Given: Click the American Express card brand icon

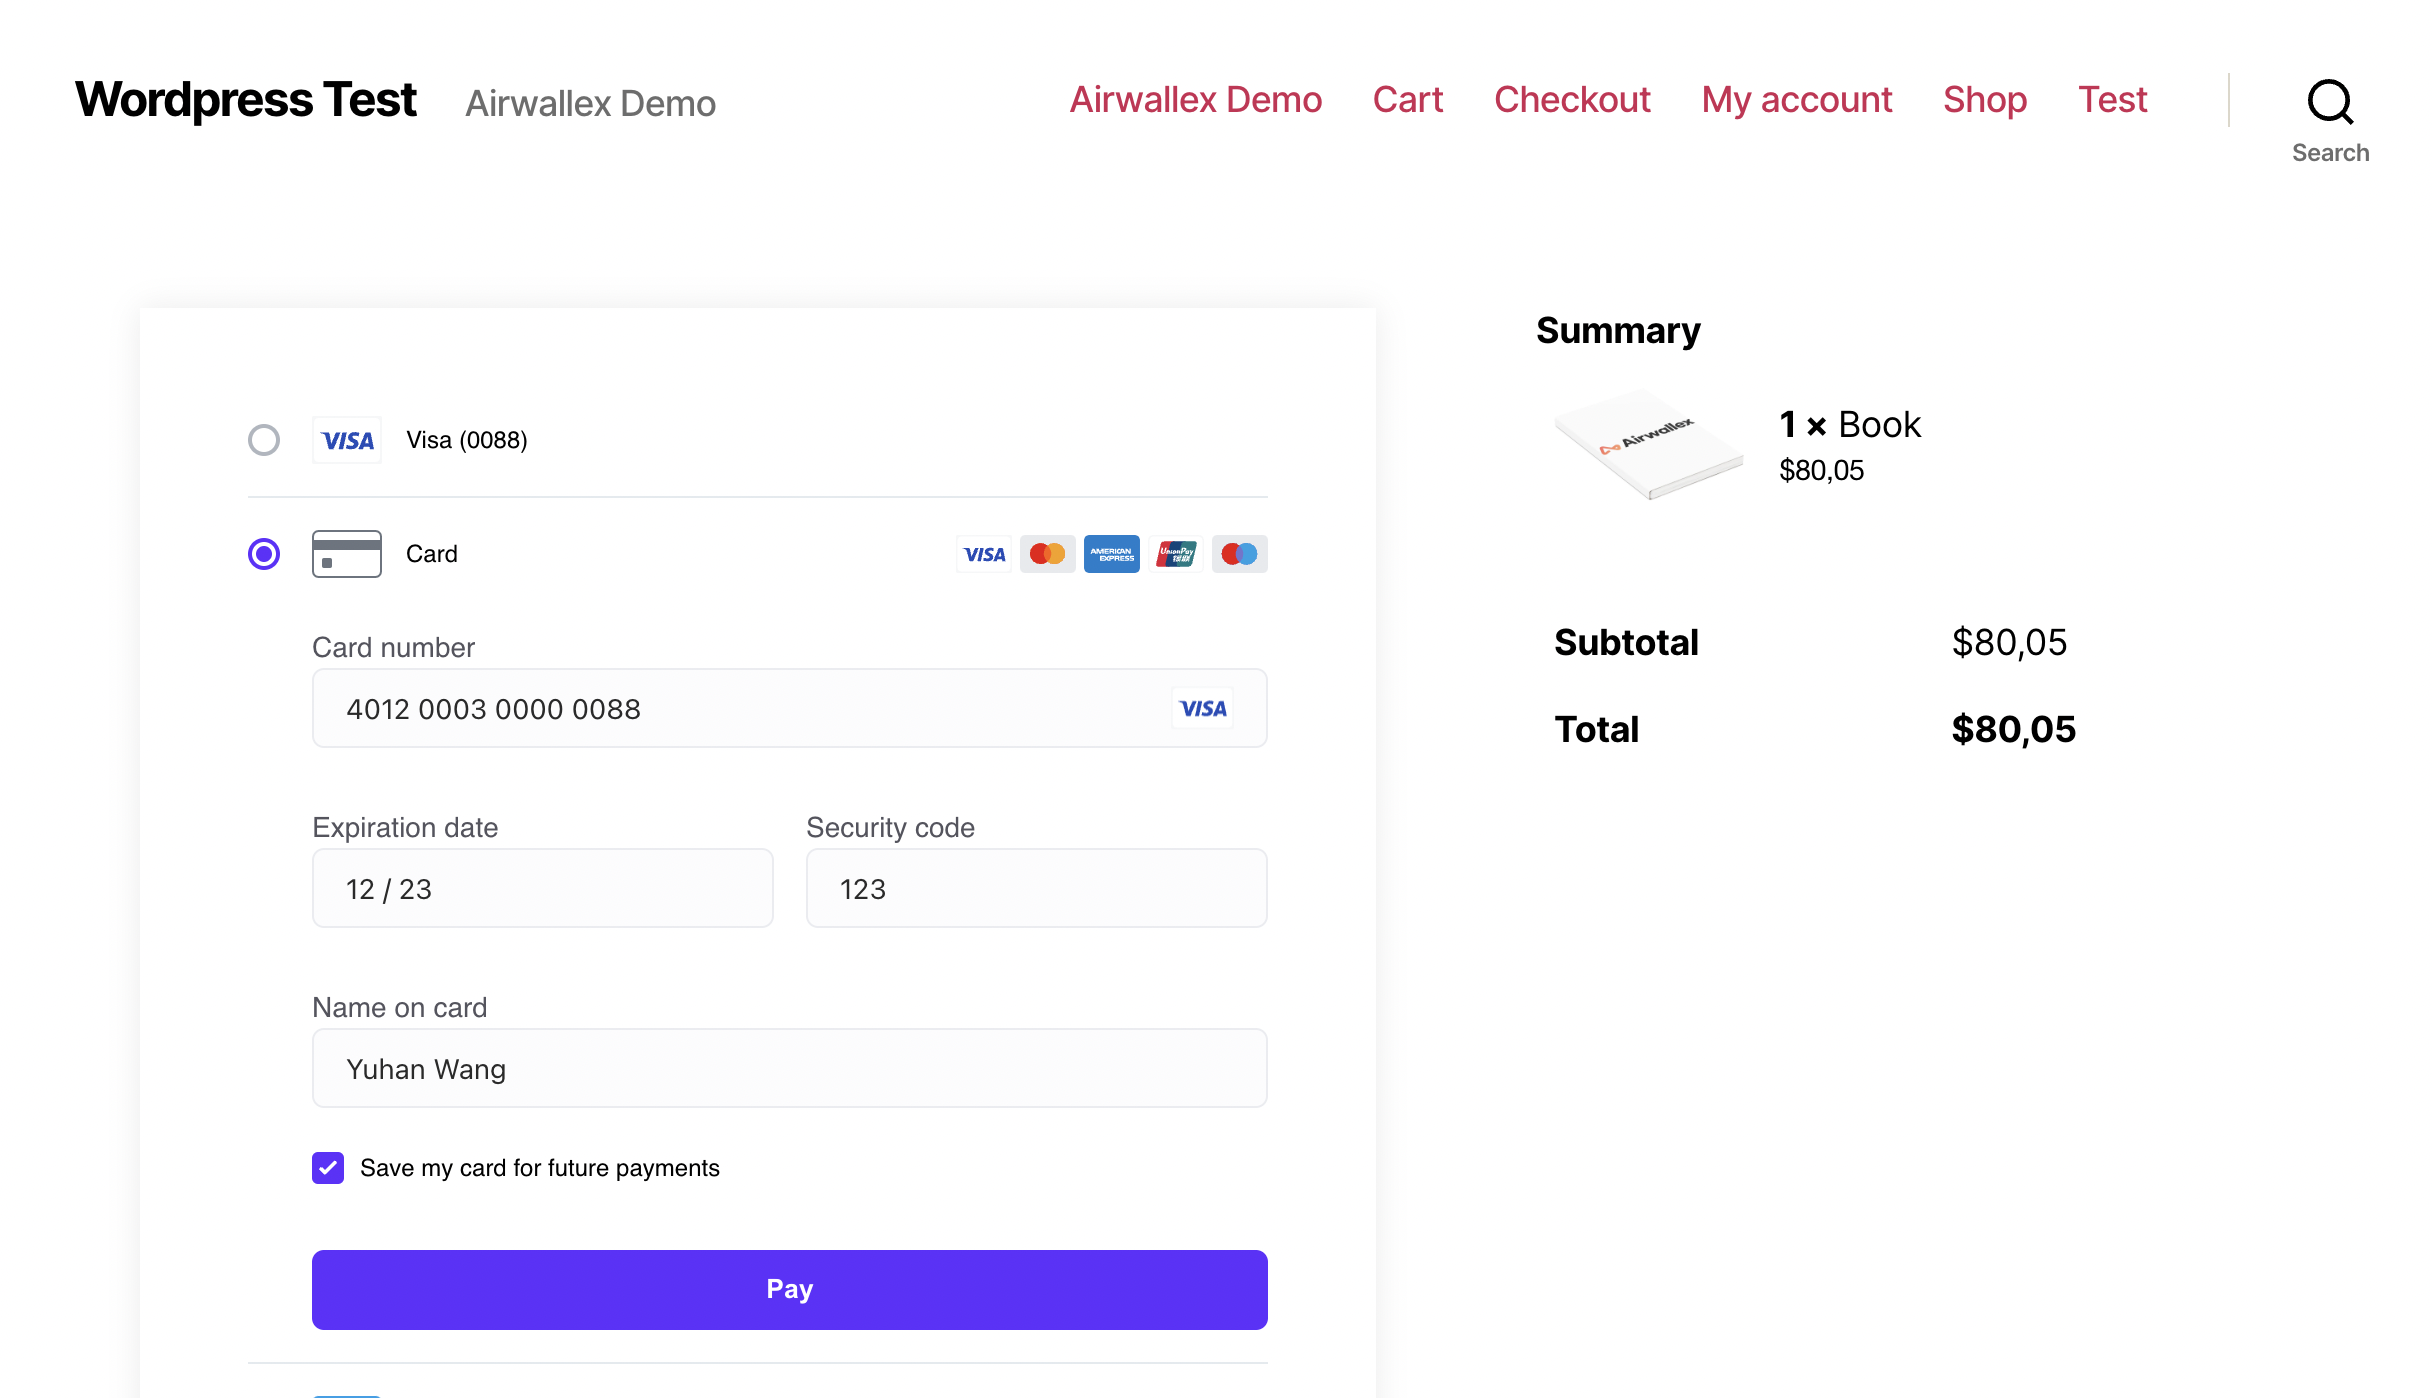Looking at the screenshot, I should pyautogui.click(x=1111, y=553).
